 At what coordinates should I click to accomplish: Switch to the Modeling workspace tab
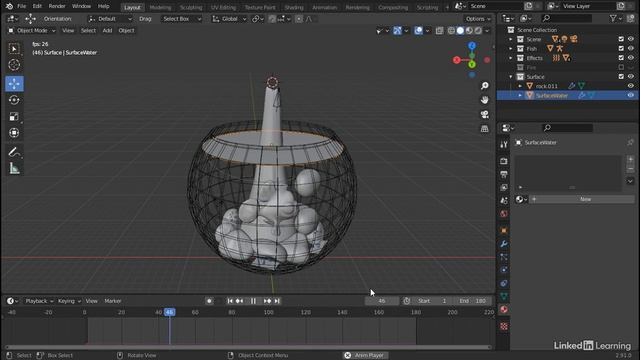(x=160, y=7)
